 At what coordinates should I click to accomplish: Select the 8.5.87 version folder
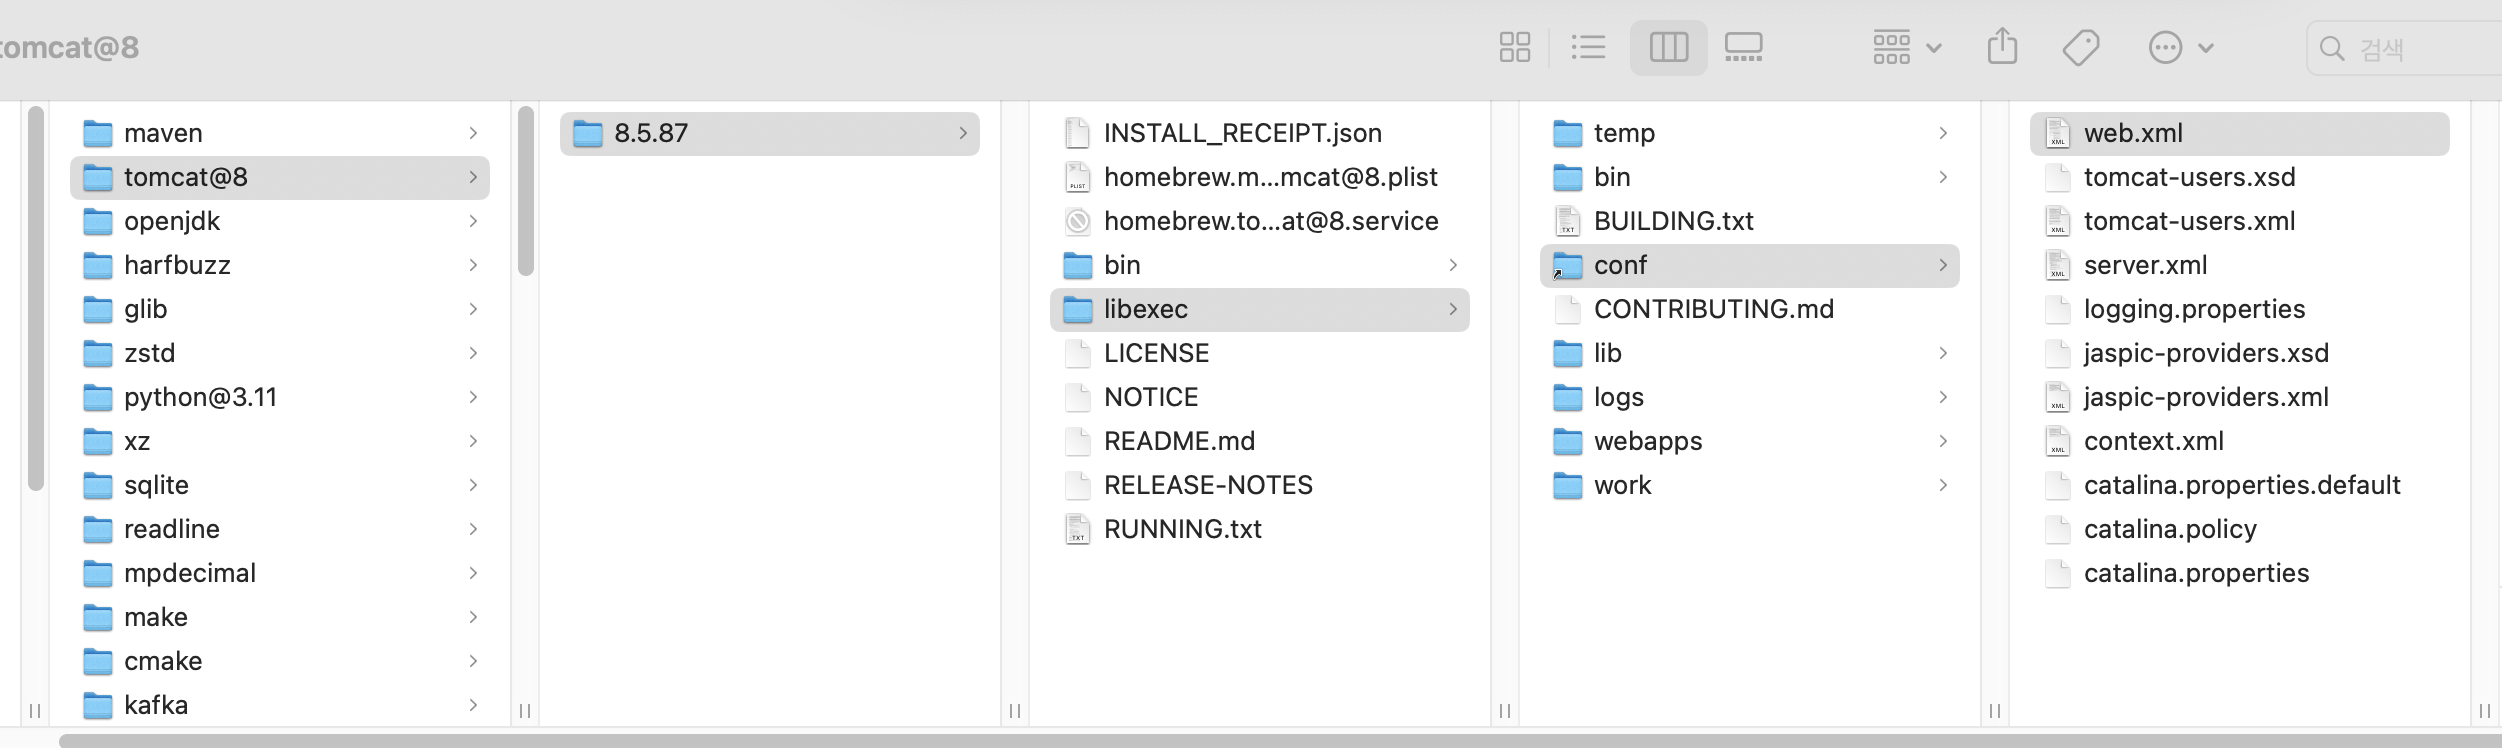[770, 133]
